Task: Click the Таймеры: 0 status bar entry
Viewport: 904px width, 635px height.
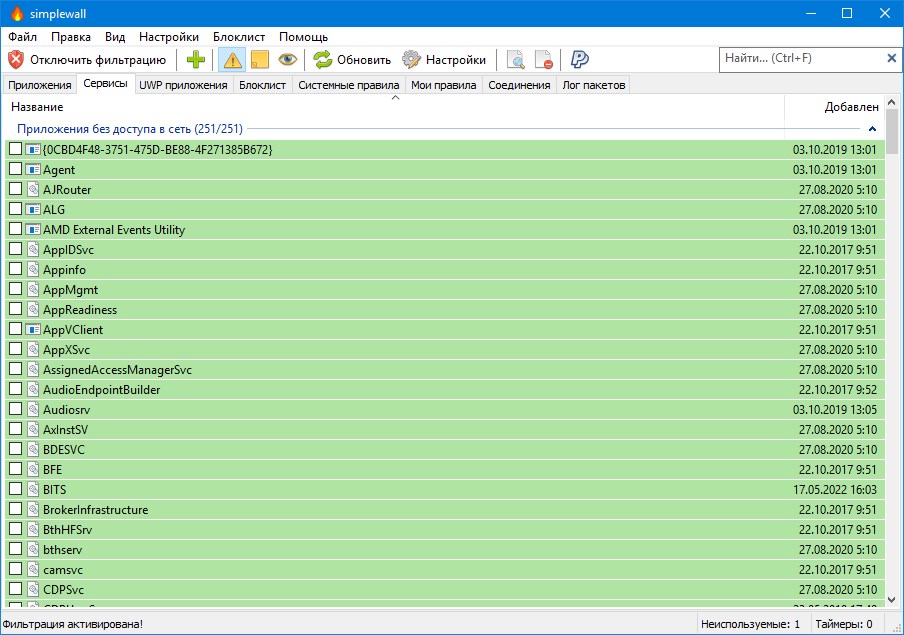Action: click(x=844, y=624)
